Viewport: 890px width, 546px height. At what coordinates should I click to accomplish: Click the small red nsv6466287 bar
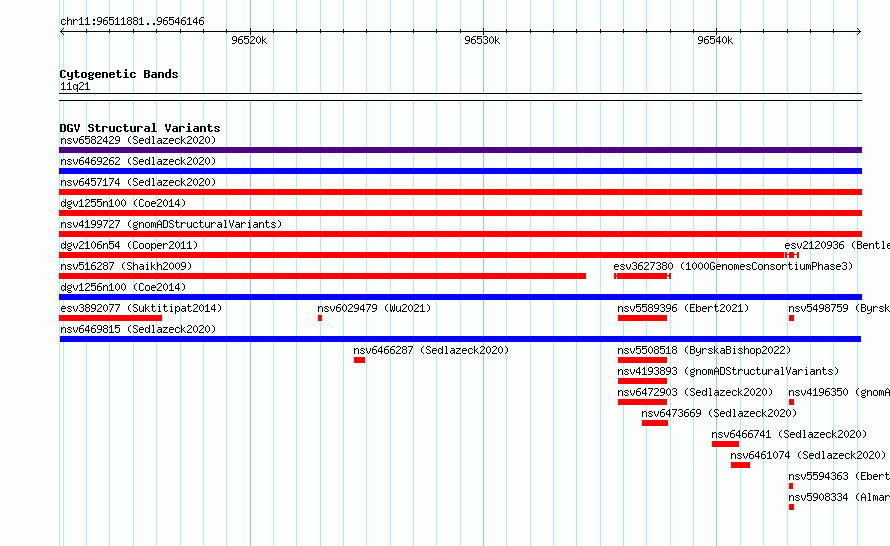tap(359, 360)
